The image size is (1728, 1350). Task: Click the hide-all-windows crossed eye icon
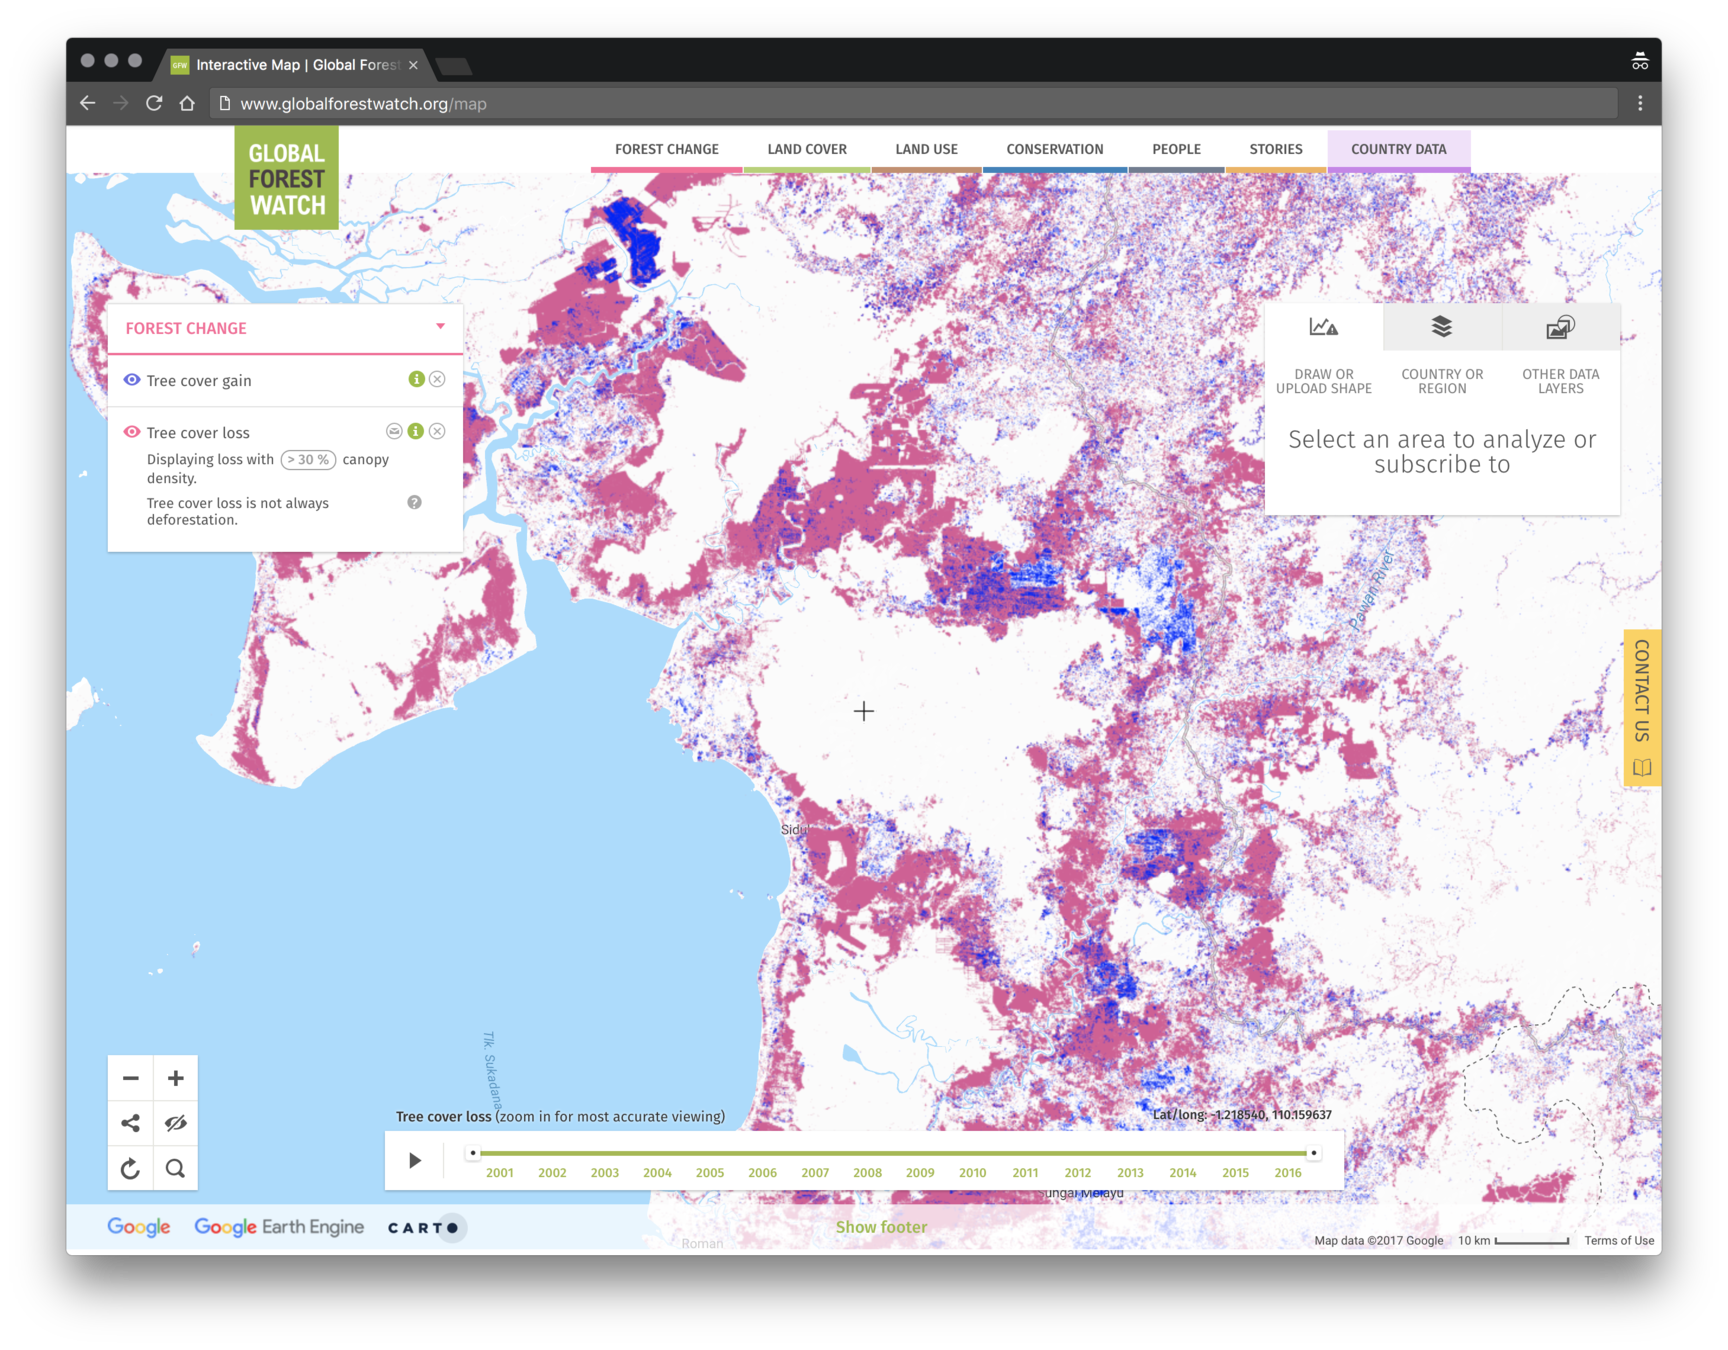(x=176, y=1123)
